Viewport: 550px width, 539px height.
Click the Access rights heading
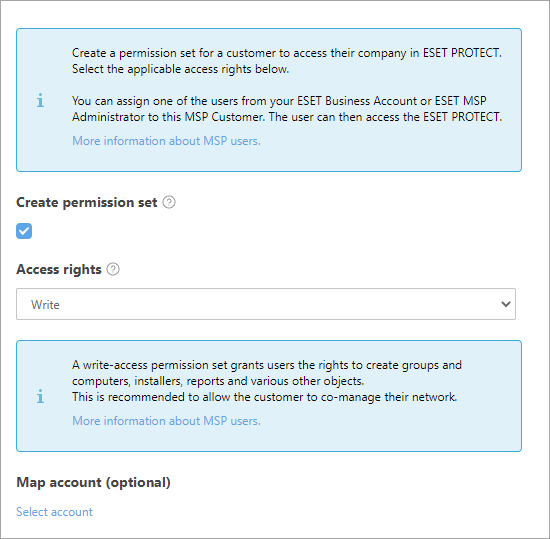(59, 270)
